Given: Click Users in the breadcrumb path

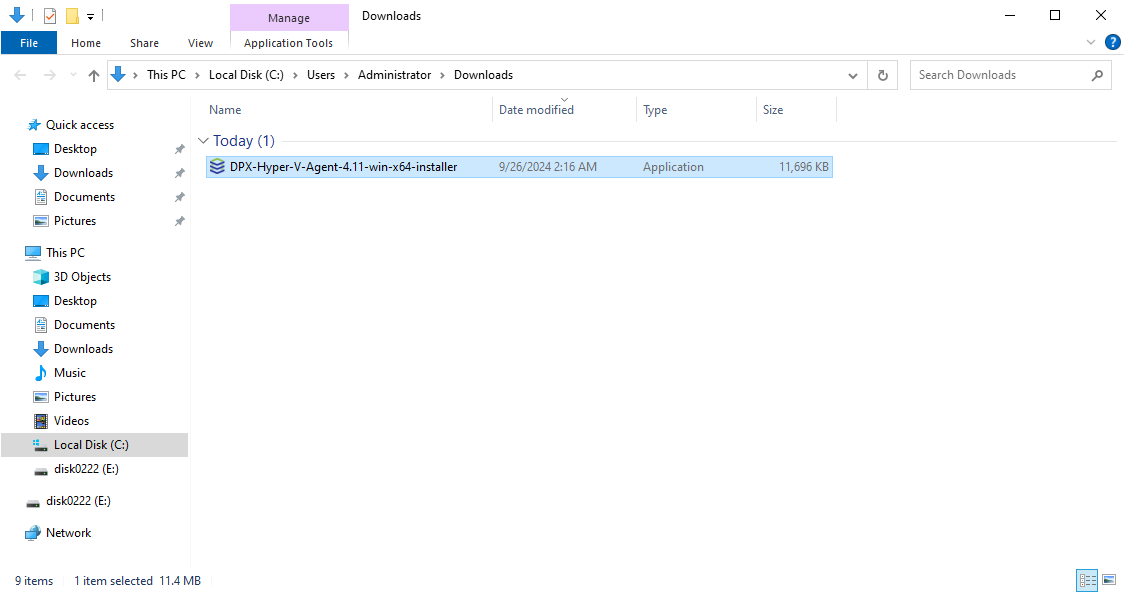Looking at the screenshot, I should [x=321, y=75].
